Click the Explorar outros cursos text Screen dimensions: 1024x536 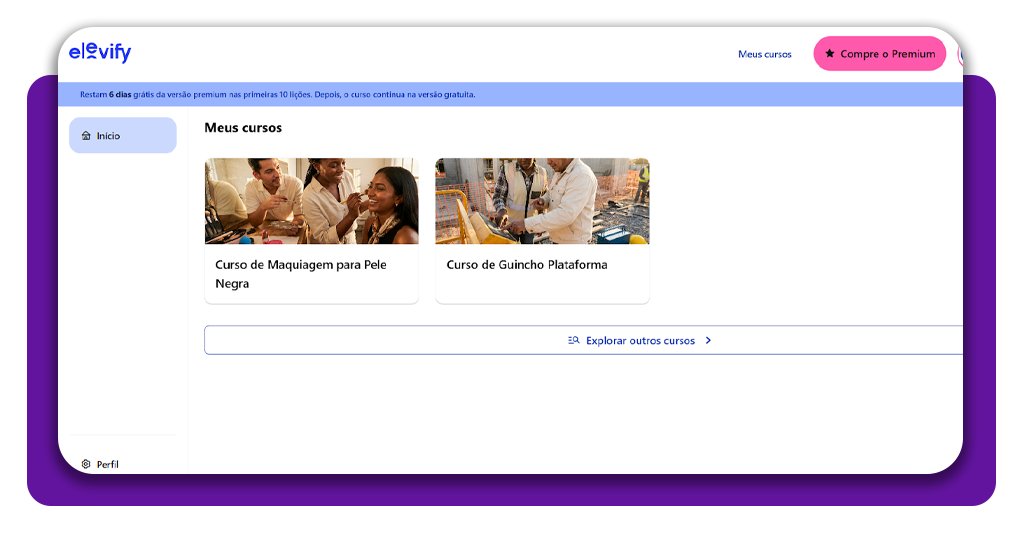tap(640, 340)
